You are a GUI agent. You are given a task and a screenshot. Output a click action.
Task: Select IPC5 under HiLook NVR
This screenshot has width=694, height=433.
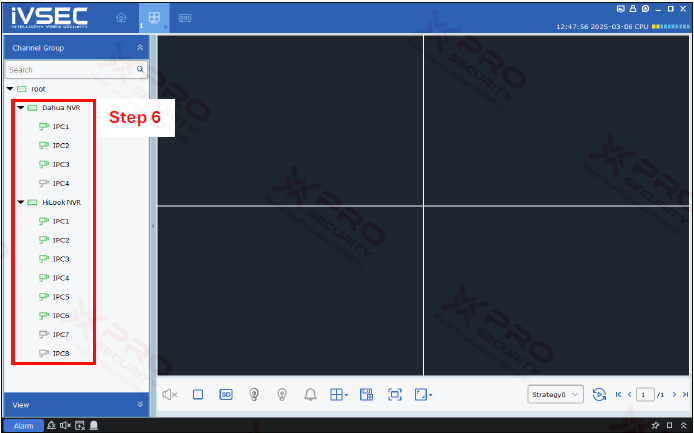tap(61, 297)
